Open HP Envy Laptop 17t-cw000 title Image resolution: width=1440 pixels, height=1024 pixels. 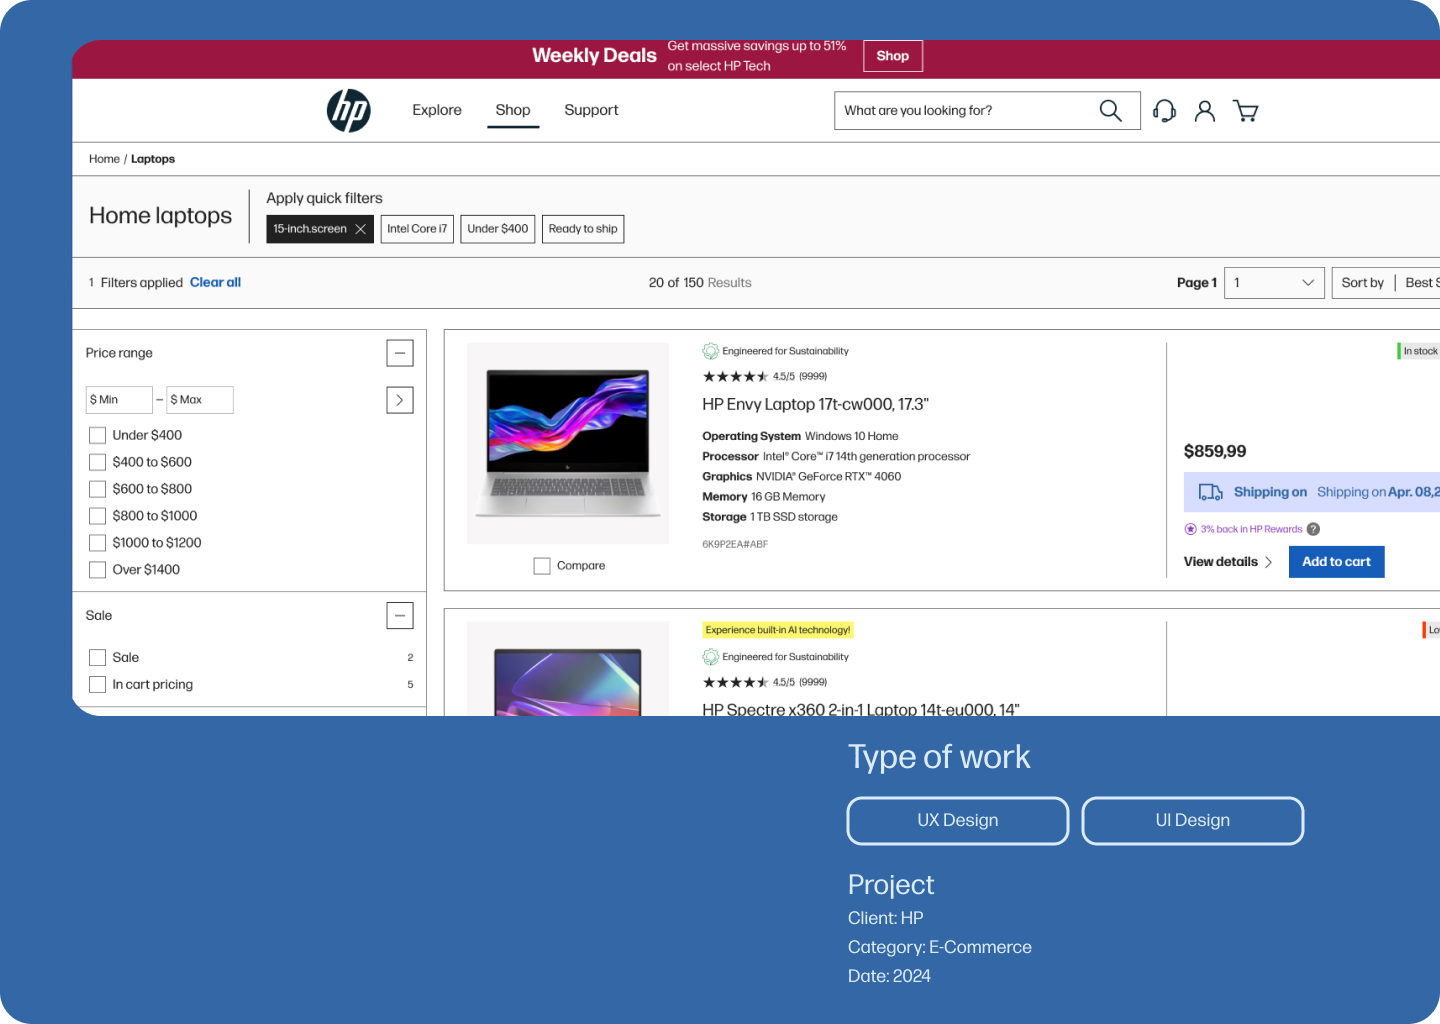point(815,404)
